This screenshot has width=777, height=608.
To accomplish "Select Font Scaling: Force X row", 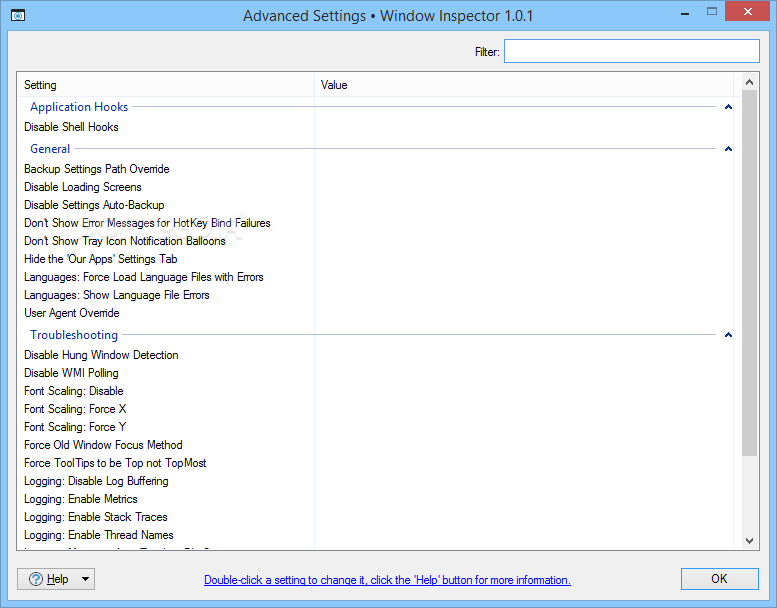I will pos(75,409).
